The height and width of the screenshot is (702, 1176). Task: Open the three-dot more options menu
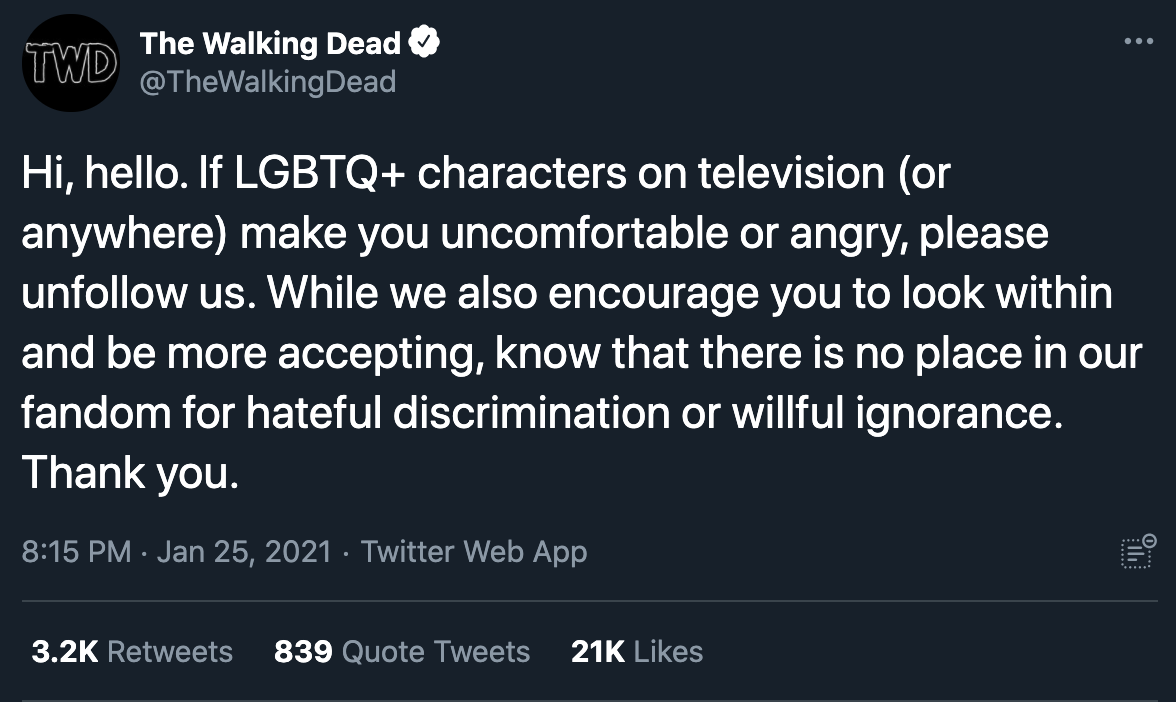point(1139,42)
